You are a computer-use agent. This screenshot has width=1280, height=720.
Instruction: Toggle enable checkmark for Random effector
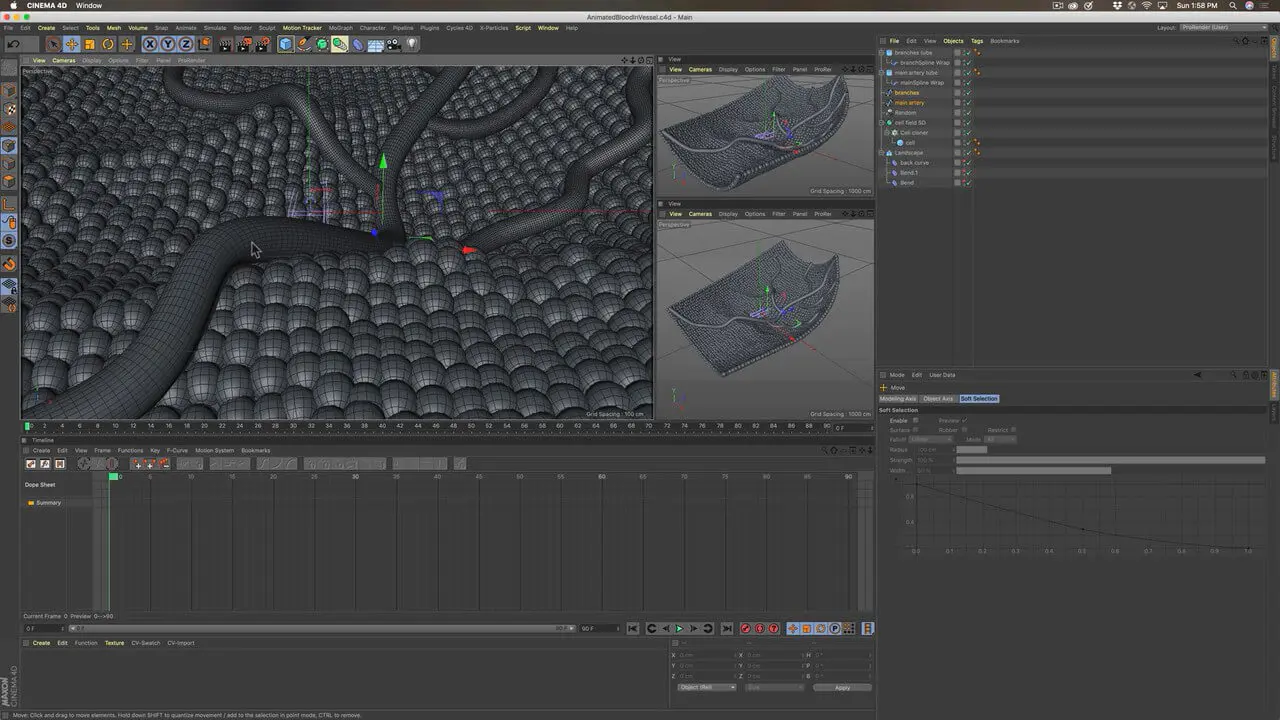tap(968, 113)
